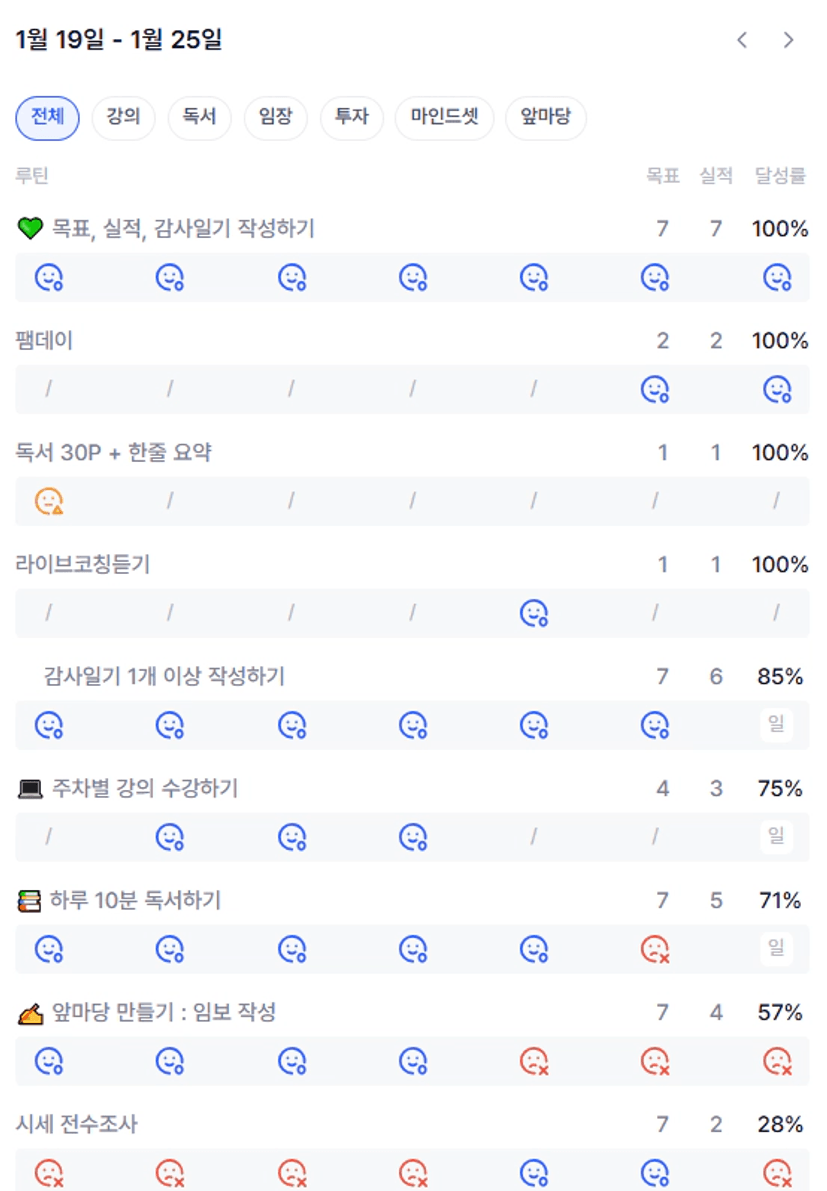This screenshot has height=1191, width=827.
Task: Filter routines by 임장 tab
Action: point(275,118)
